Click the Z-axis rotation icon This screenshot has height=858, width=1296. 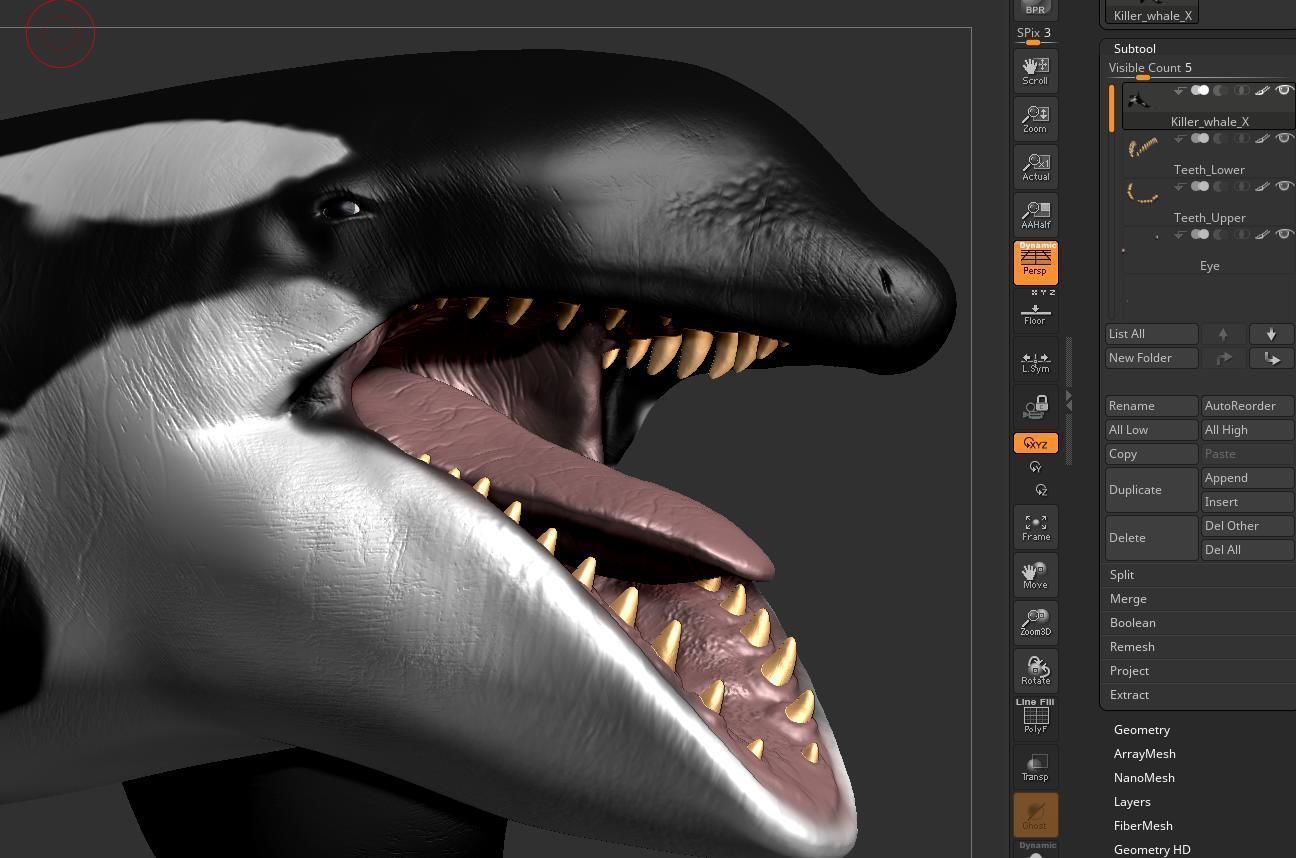(x=1041, y=490)
